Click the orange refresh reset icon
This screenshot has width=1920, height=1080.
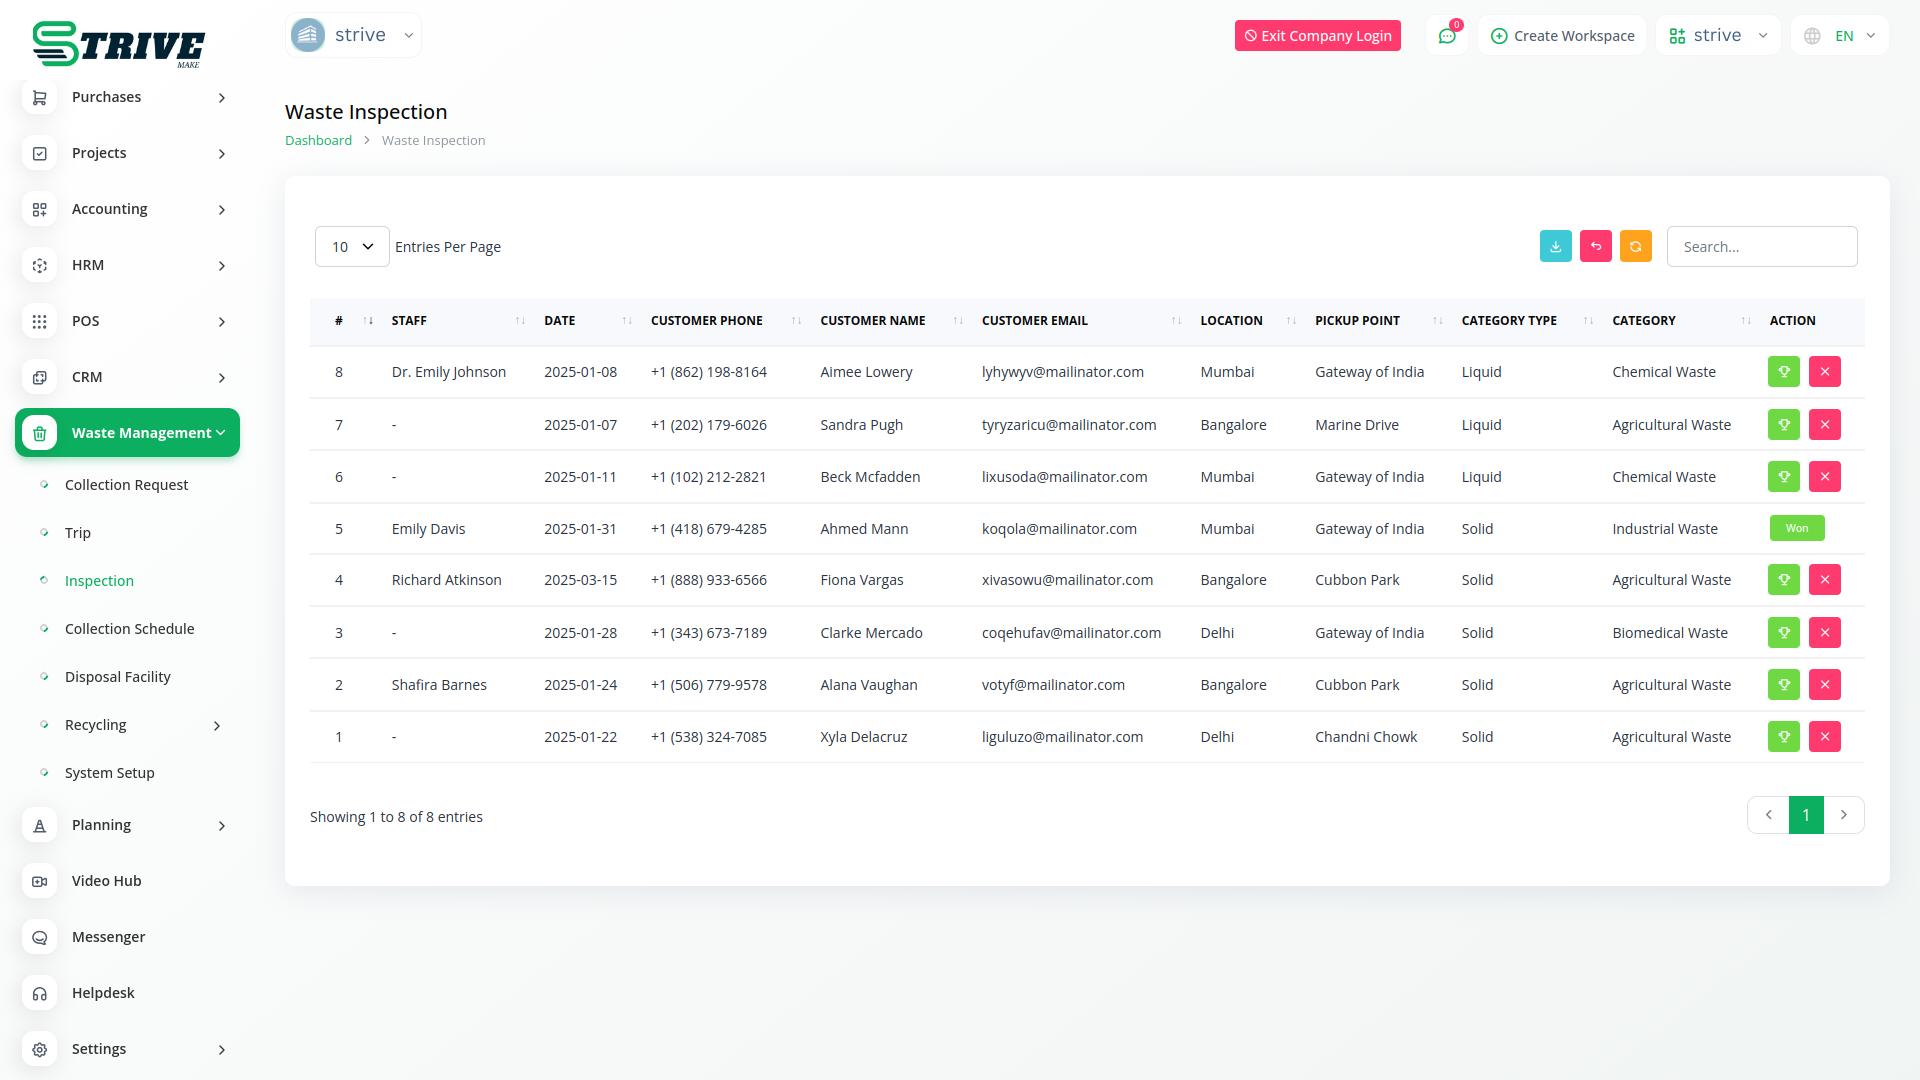[x=1635, y=247]
